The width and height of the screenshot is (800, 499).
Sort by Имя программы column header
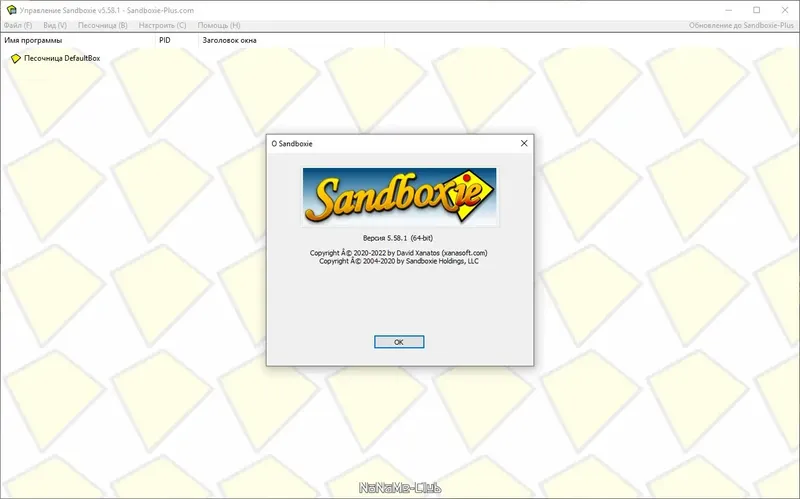click(x=78, y=40)
